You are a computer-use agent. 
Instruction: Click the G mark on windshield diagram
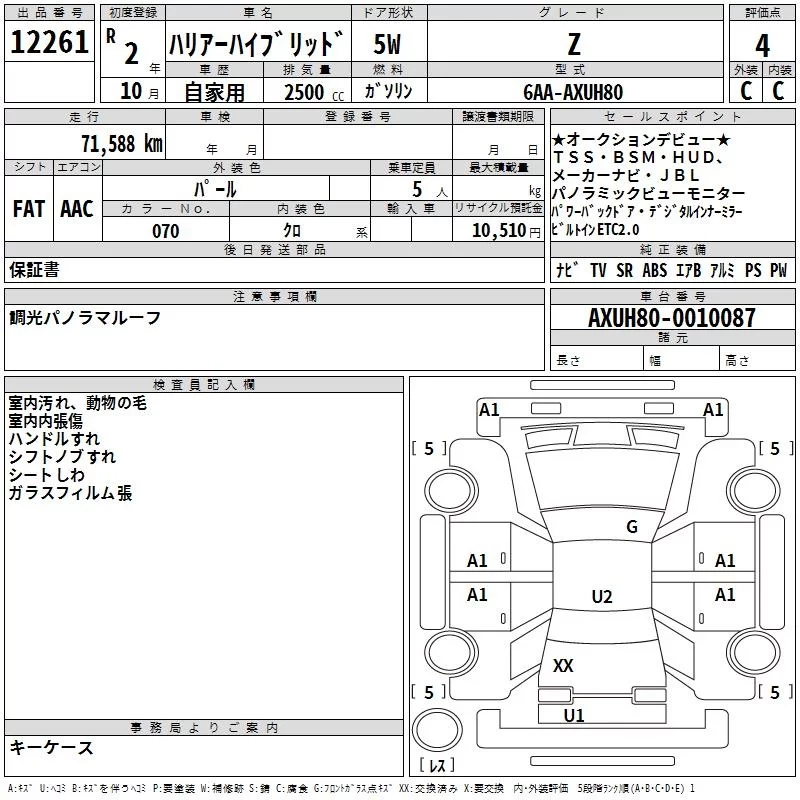pos(632,527)
